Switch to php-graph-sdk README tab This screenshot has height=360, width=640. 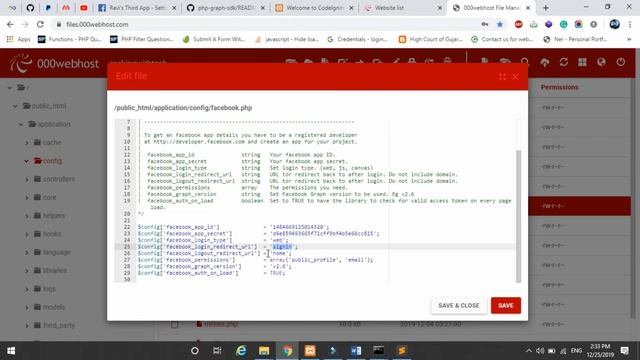[225, 8]
